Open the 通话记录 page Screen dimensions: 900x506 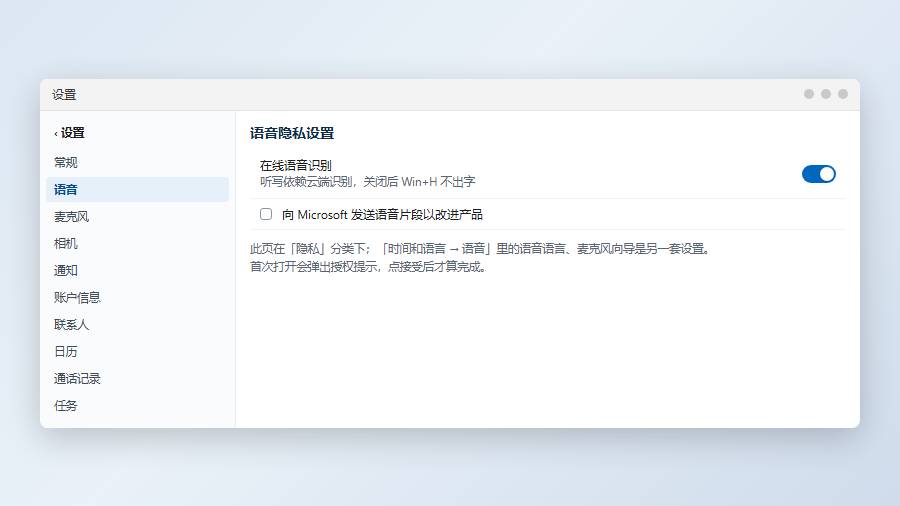(137, 378)
